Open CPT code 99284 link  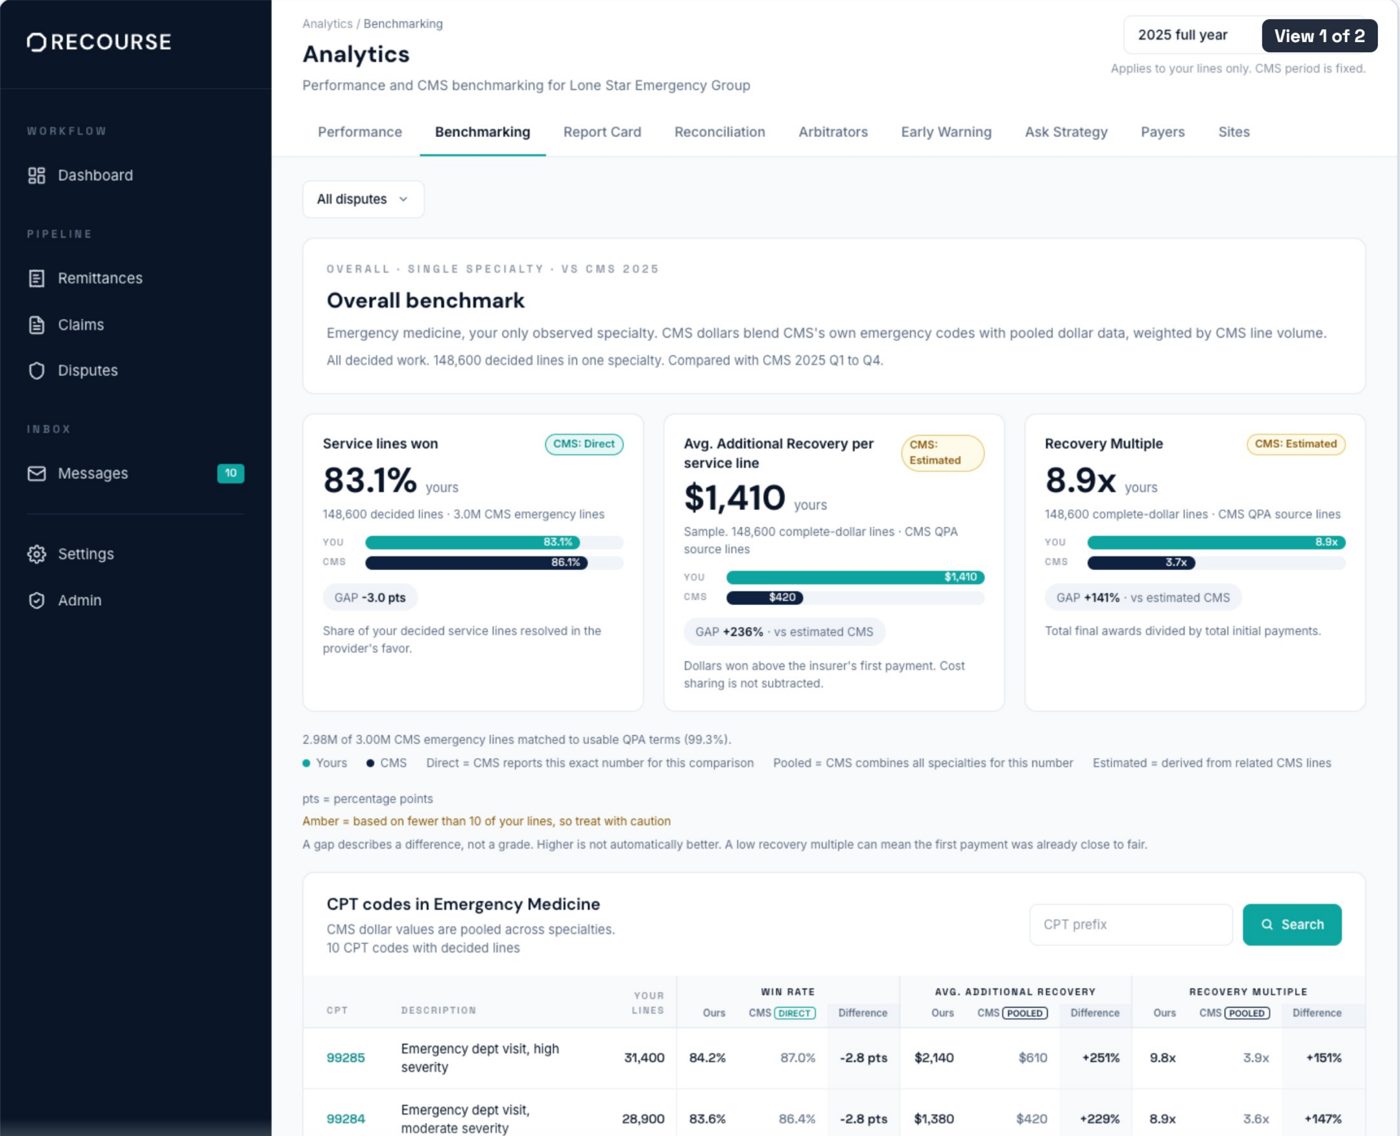click(346, 1119)
